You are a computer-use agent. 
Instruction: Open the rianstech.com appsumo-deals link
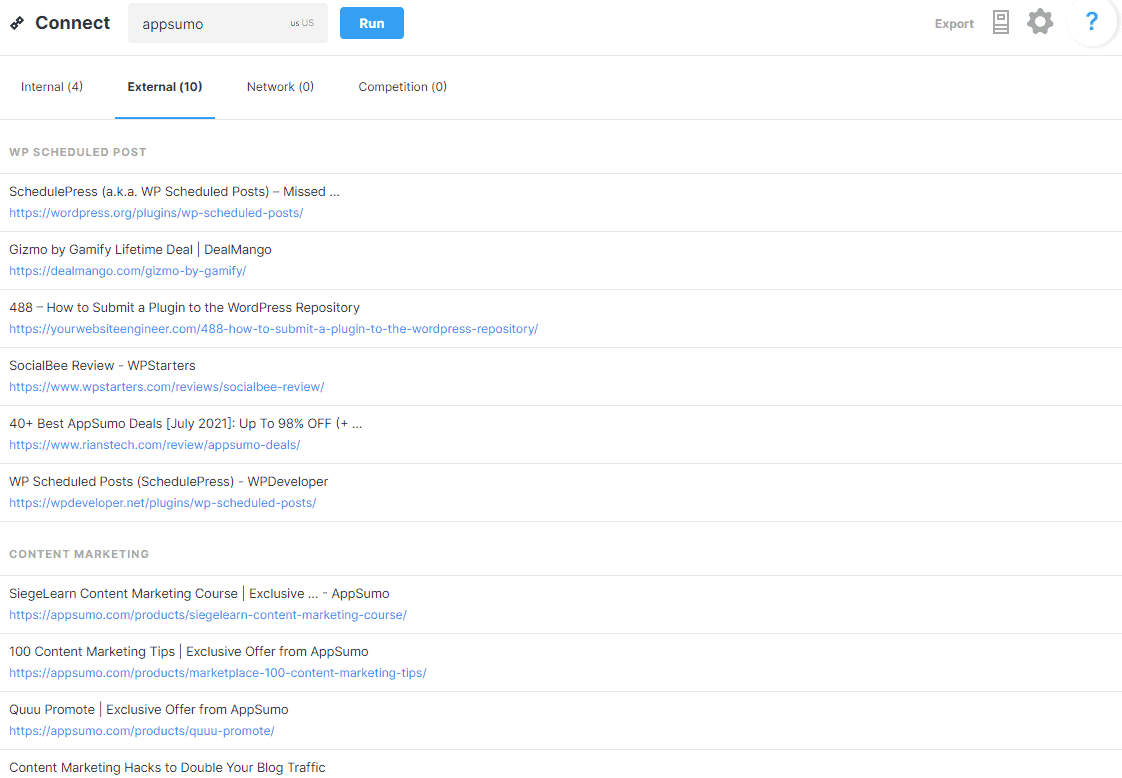coord(155,444)
